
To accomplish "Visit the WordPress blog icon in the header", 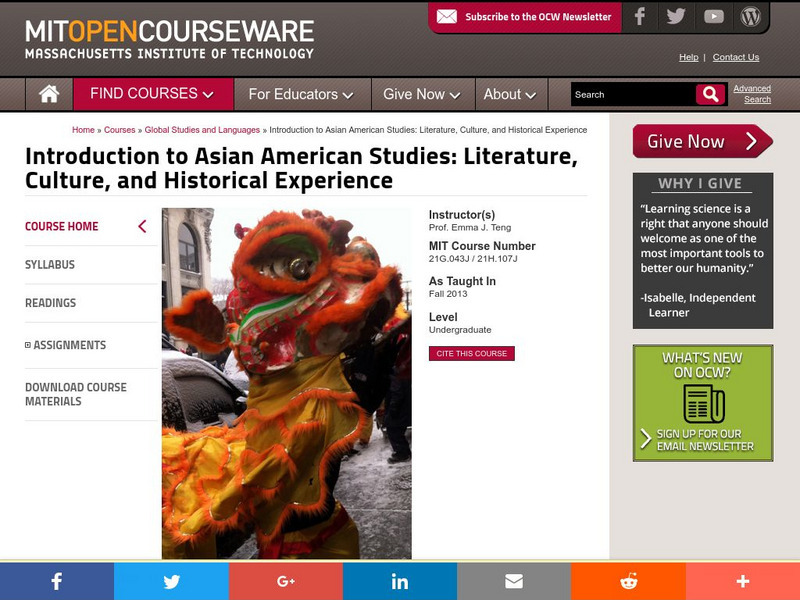I will click(751, 17).
